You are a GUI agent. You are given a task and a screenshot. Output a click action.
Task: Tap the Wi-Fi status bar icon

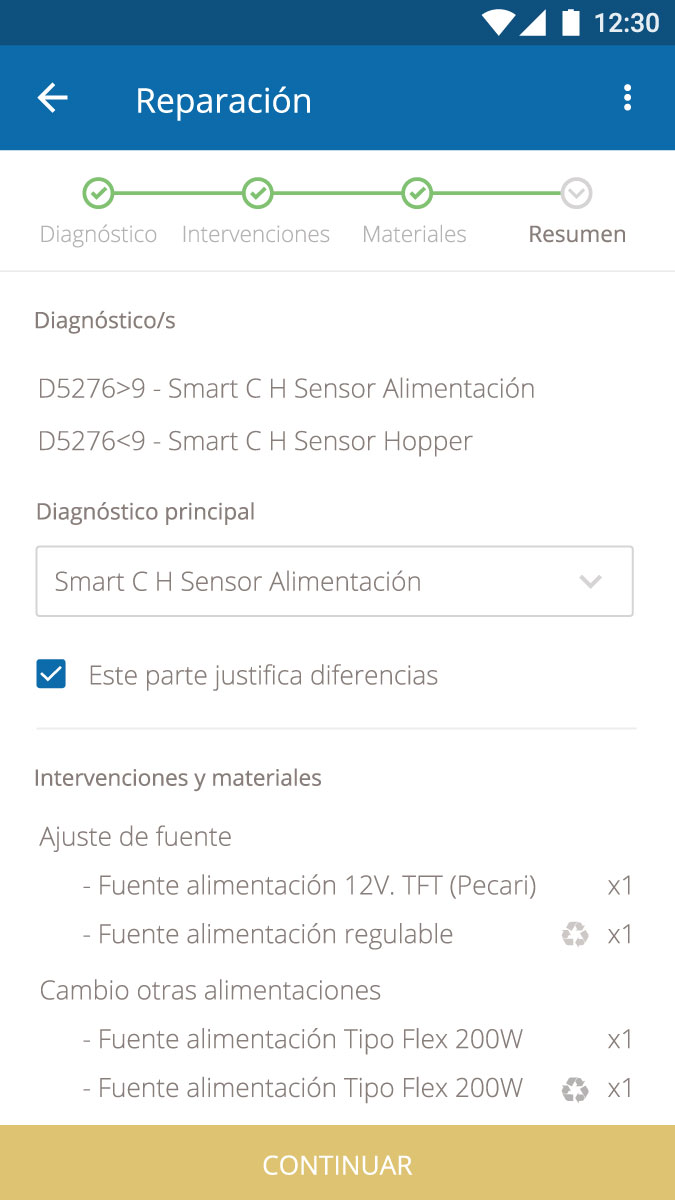[496, 22]
